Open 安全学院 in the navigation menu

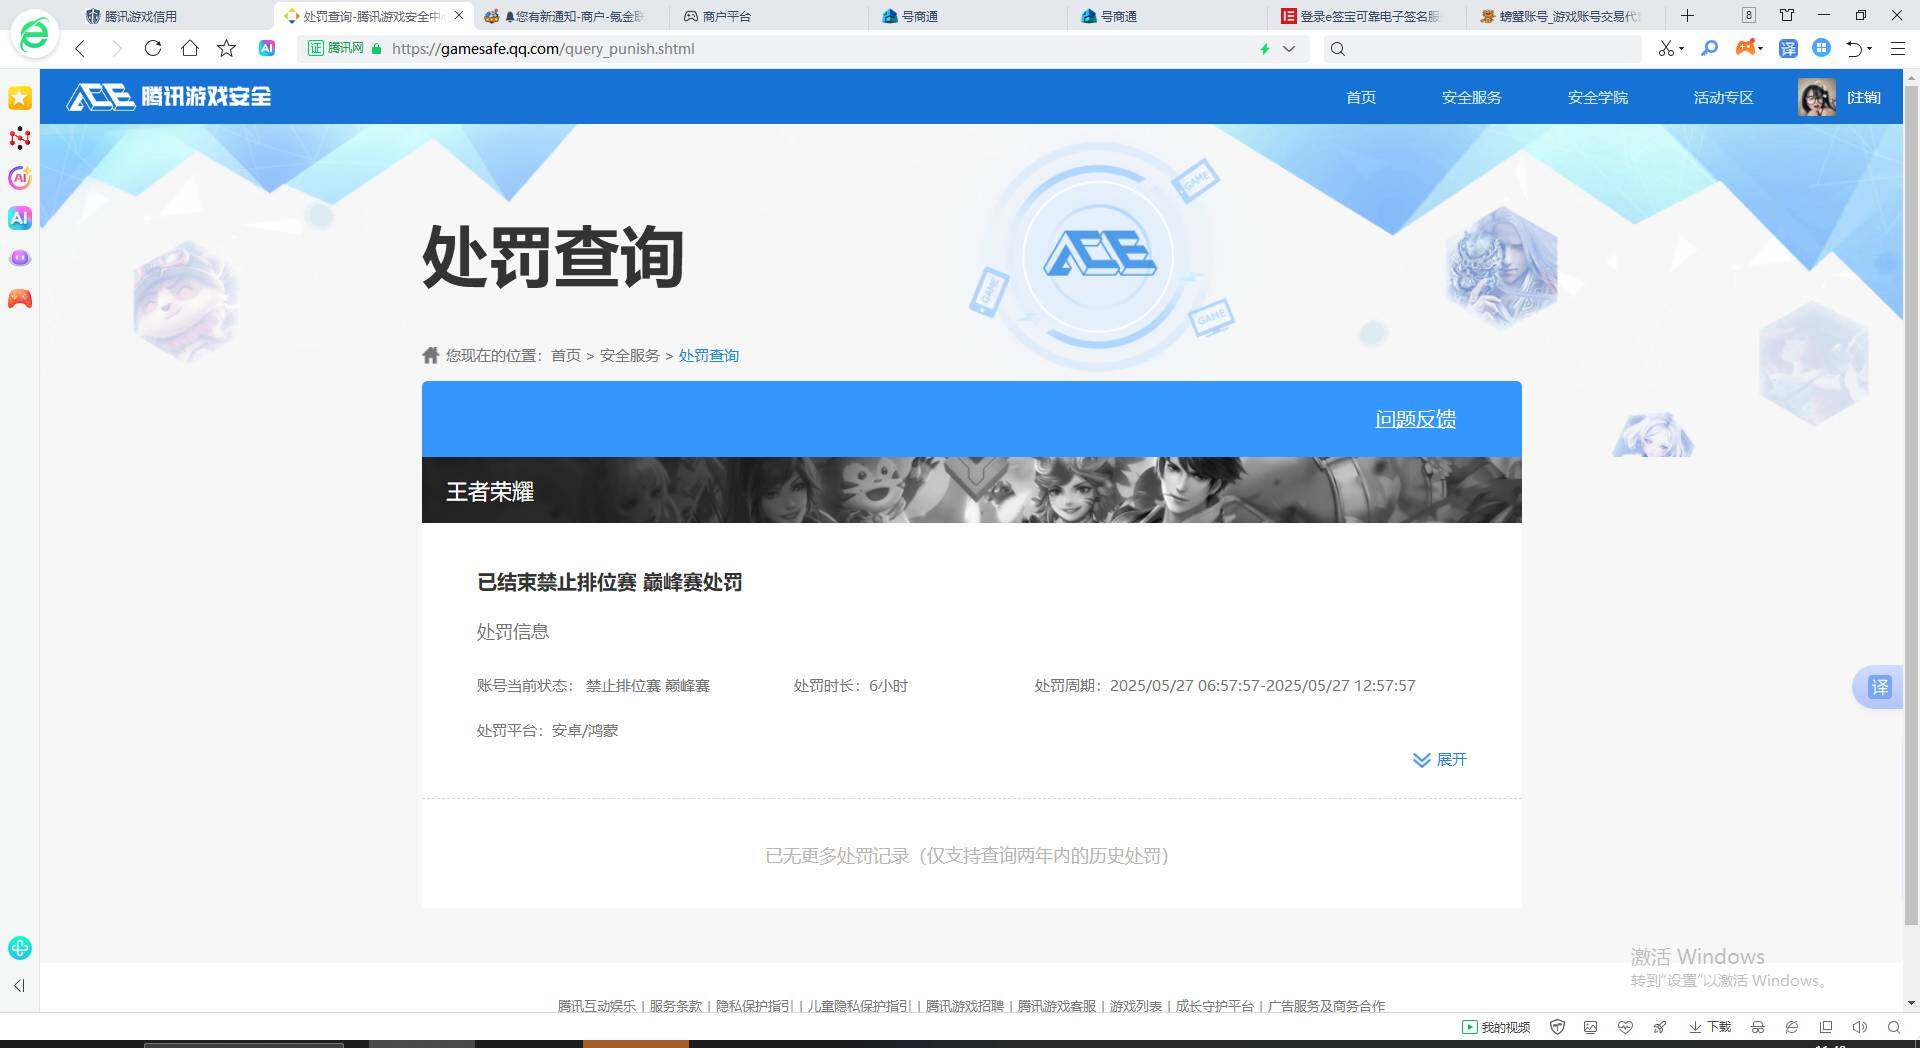coord(1597,97)
